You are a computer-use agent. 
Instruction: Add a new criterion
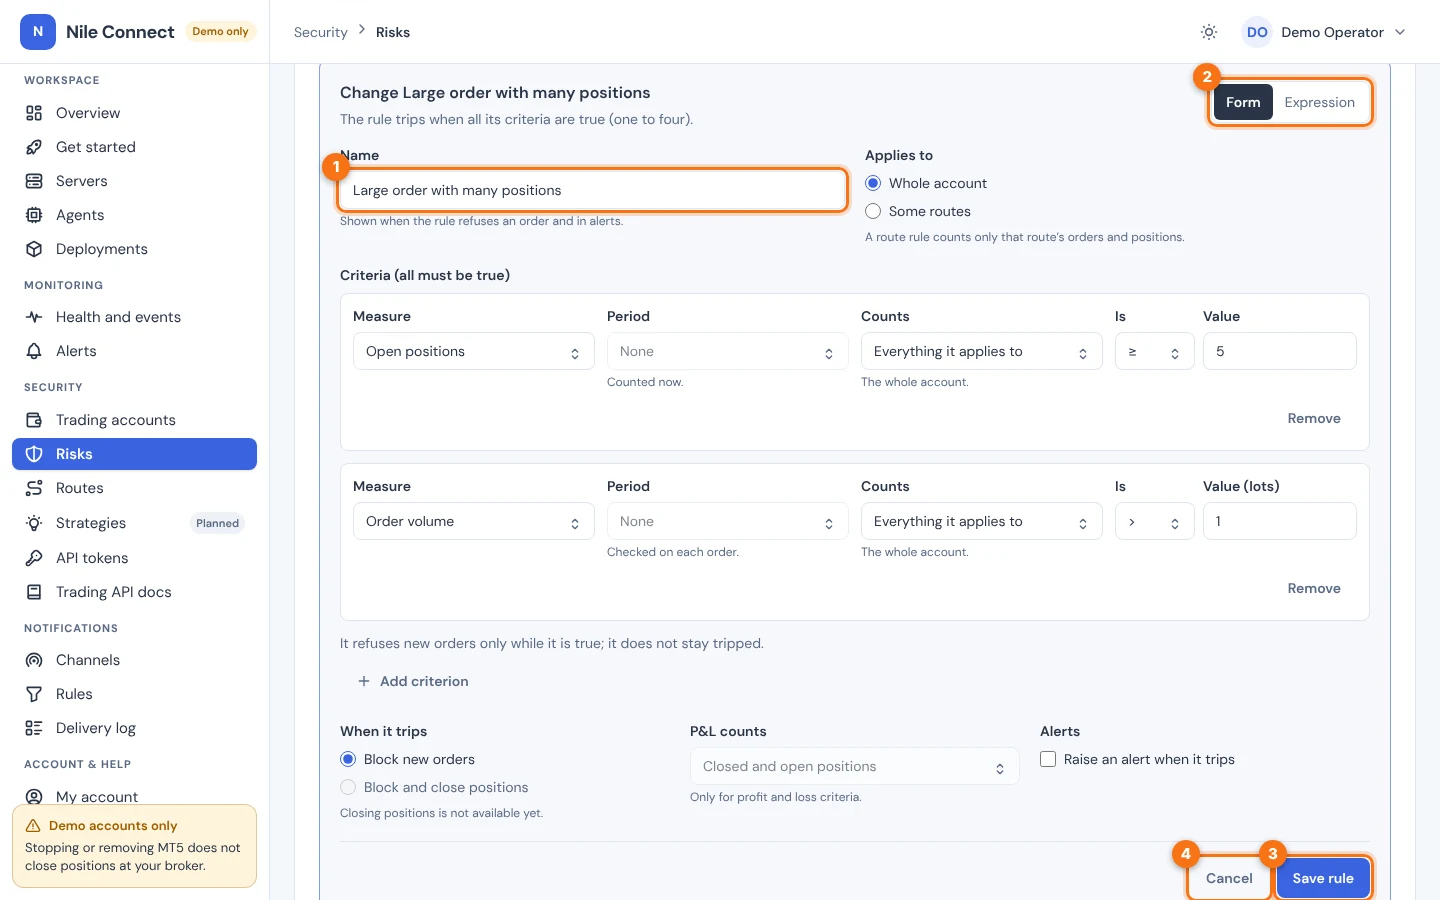tap(413, 681)
